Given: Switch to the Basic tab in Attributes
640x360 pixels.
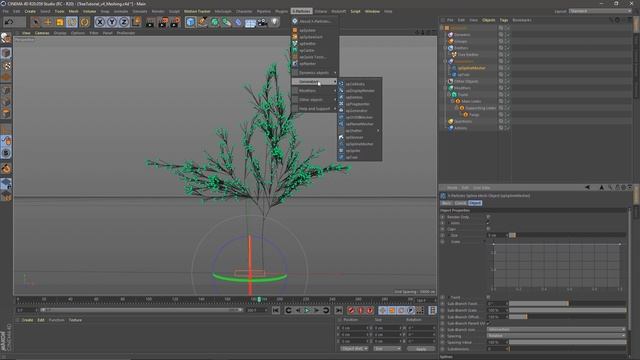Looking at the screenshot, I should [447, 203].
